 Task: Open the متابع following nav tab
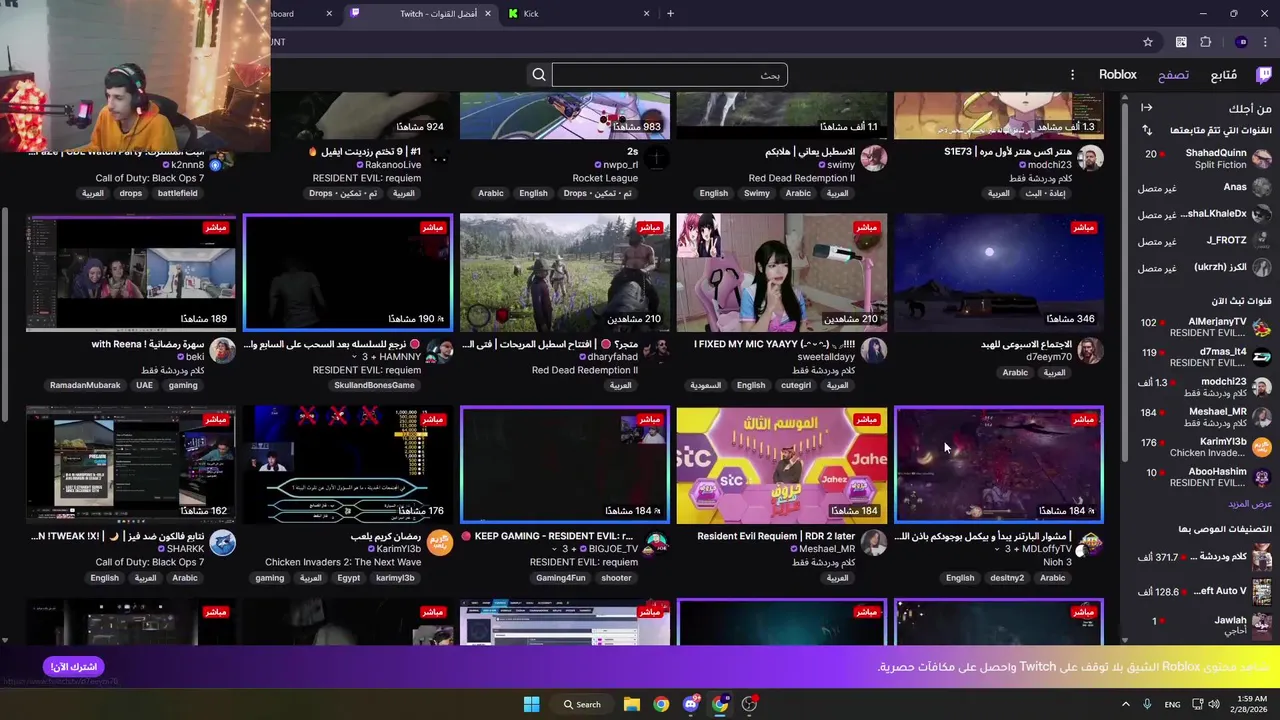coord(1224,75)
